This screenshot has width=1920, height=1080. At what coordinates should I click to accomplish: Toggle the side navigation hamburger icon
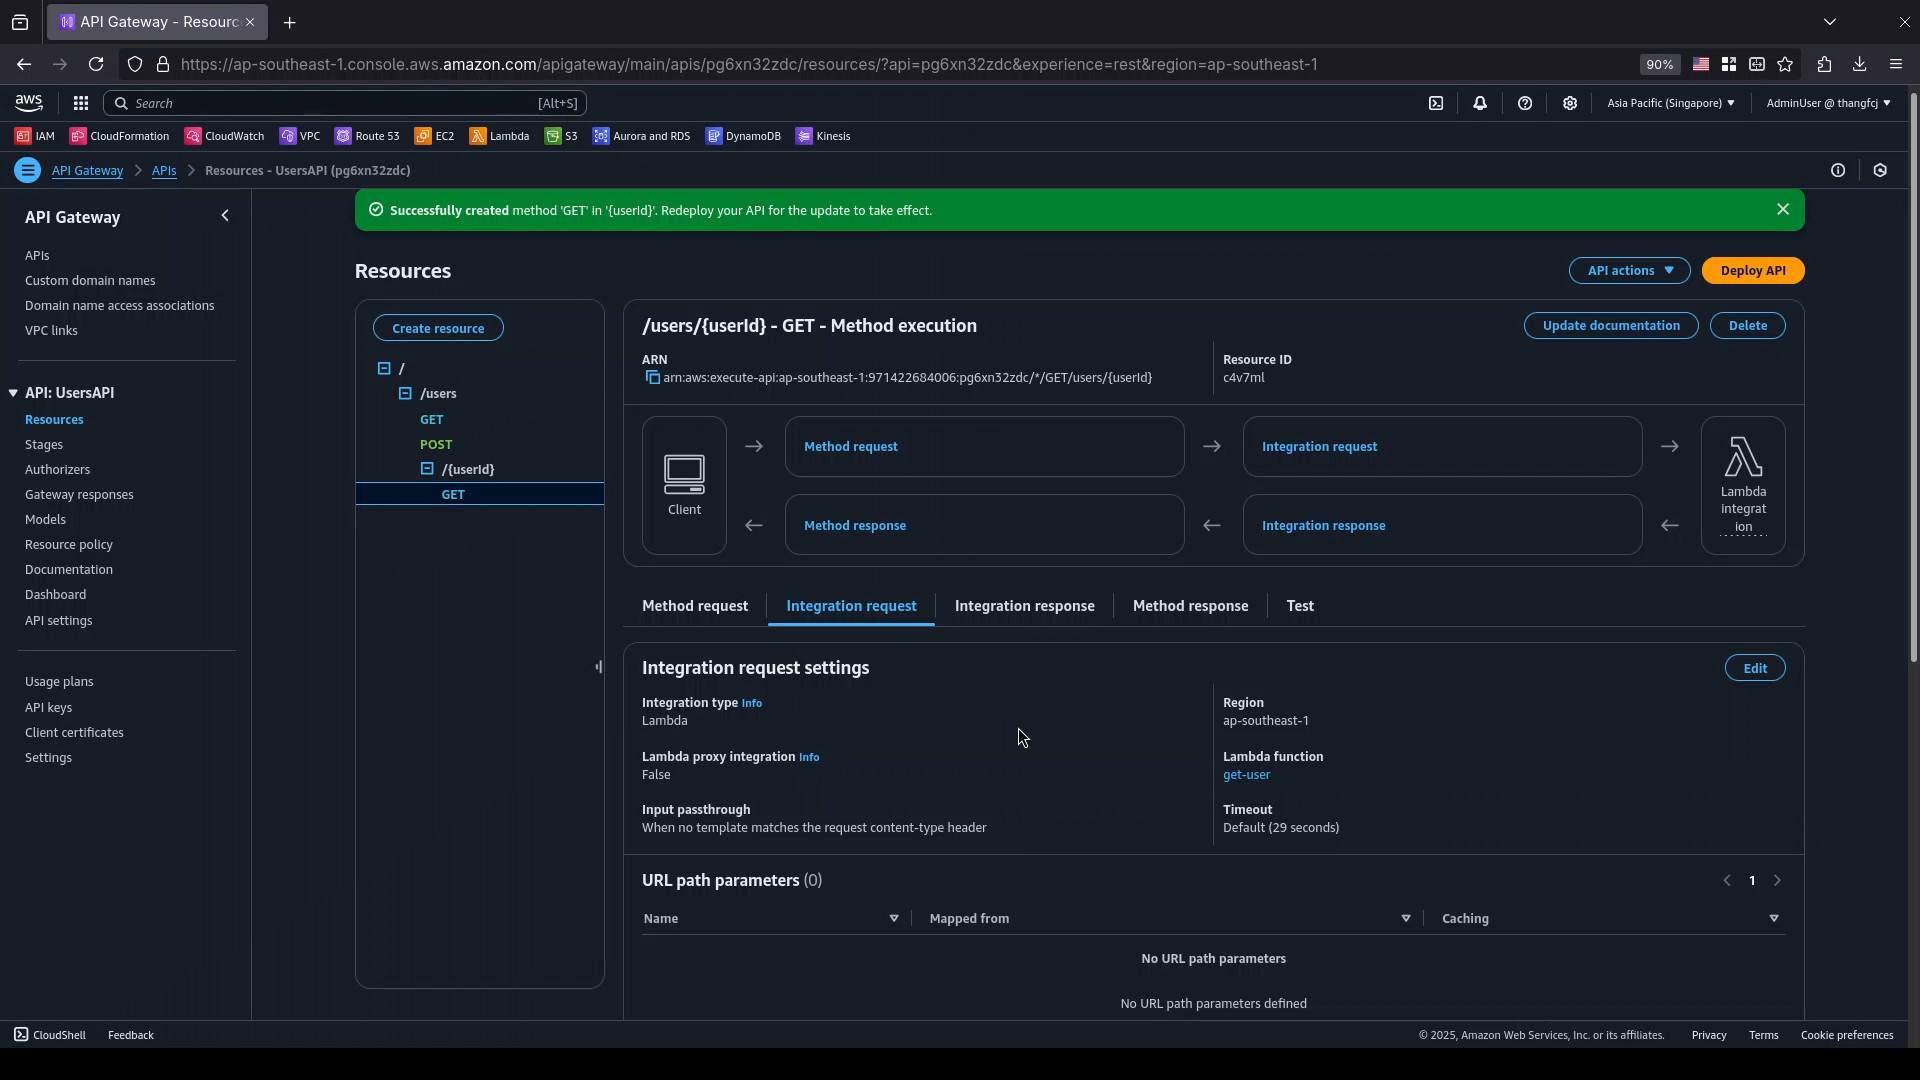click(x=28, y=170)
